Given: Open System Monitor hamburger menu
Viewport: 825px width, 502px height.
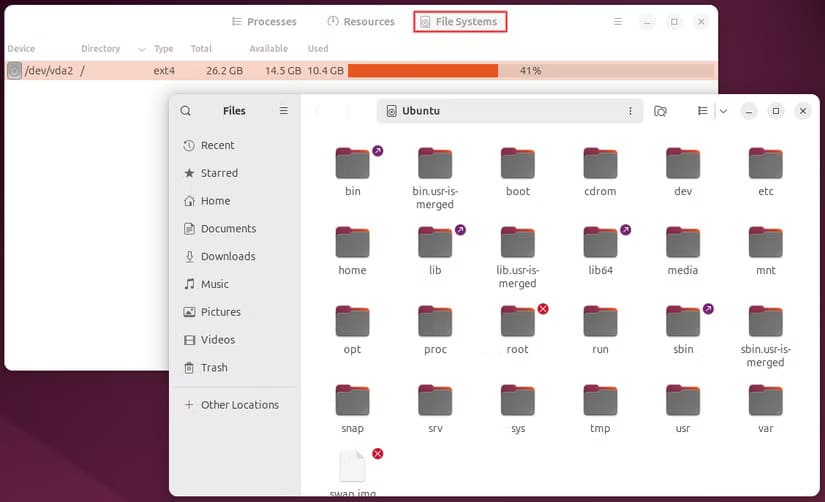Looking at the screenshot, I should (618, 22).
